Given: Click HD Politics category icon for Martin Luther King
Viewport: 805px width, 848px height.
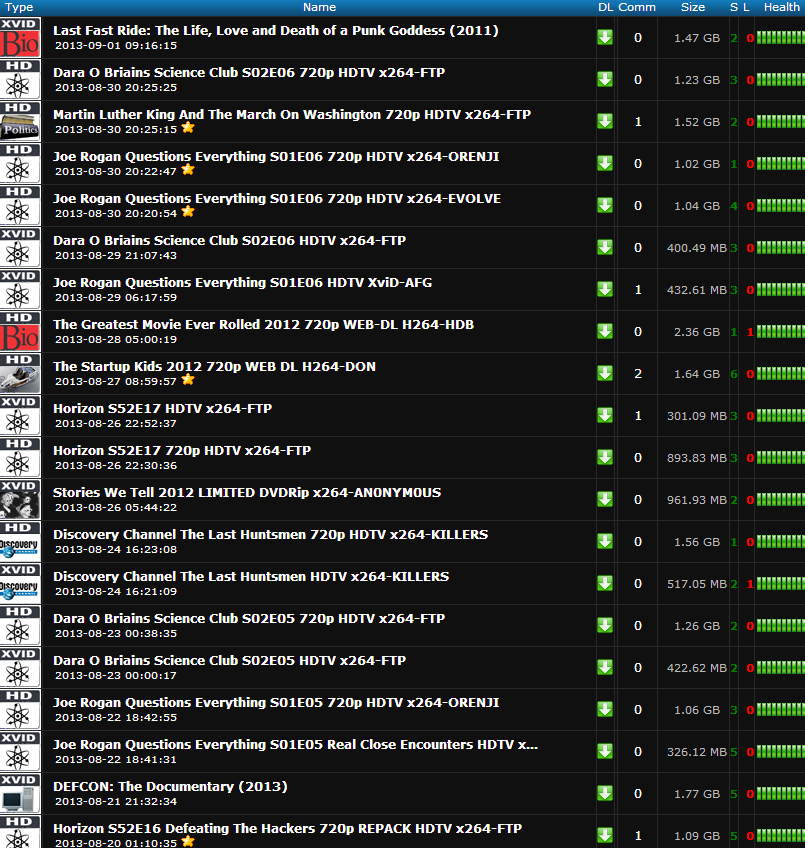Looking at the screenshot, I should tap(20, 121).
